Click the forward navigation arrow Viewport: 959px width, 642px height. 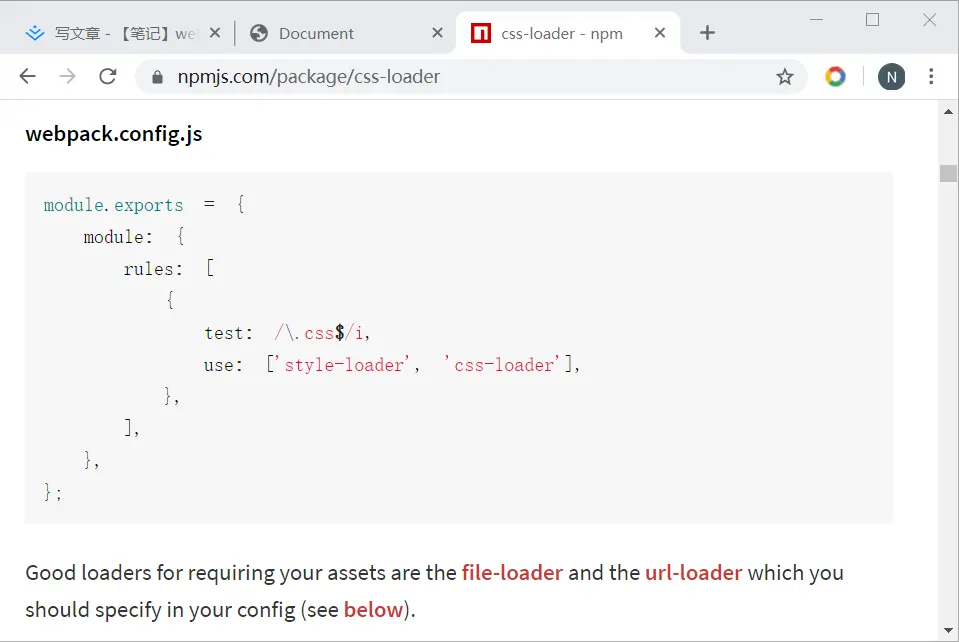point(67,76)
